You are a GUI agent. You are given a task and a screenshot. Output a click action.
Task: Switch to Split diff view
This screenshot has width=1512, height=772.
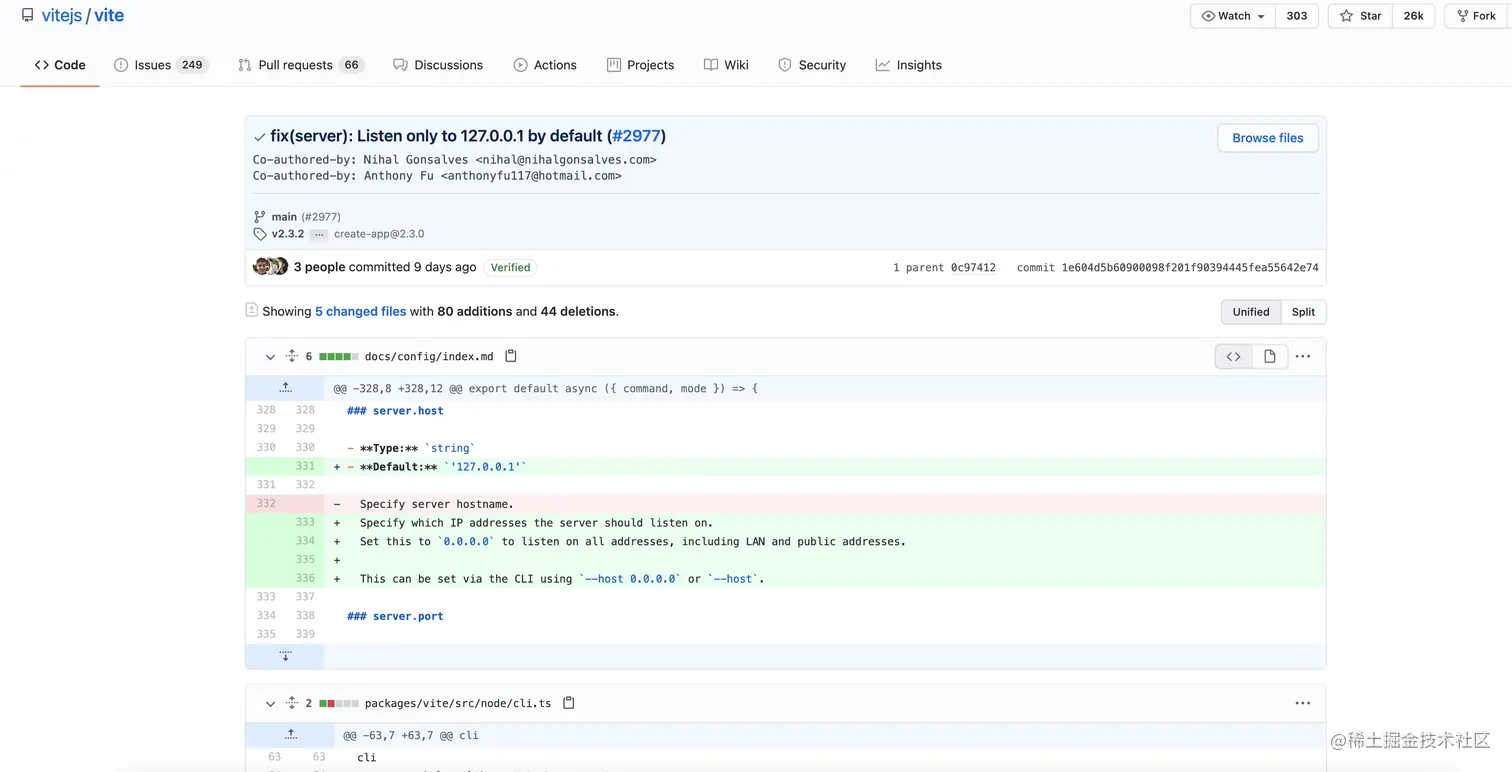pos(1303,312)
